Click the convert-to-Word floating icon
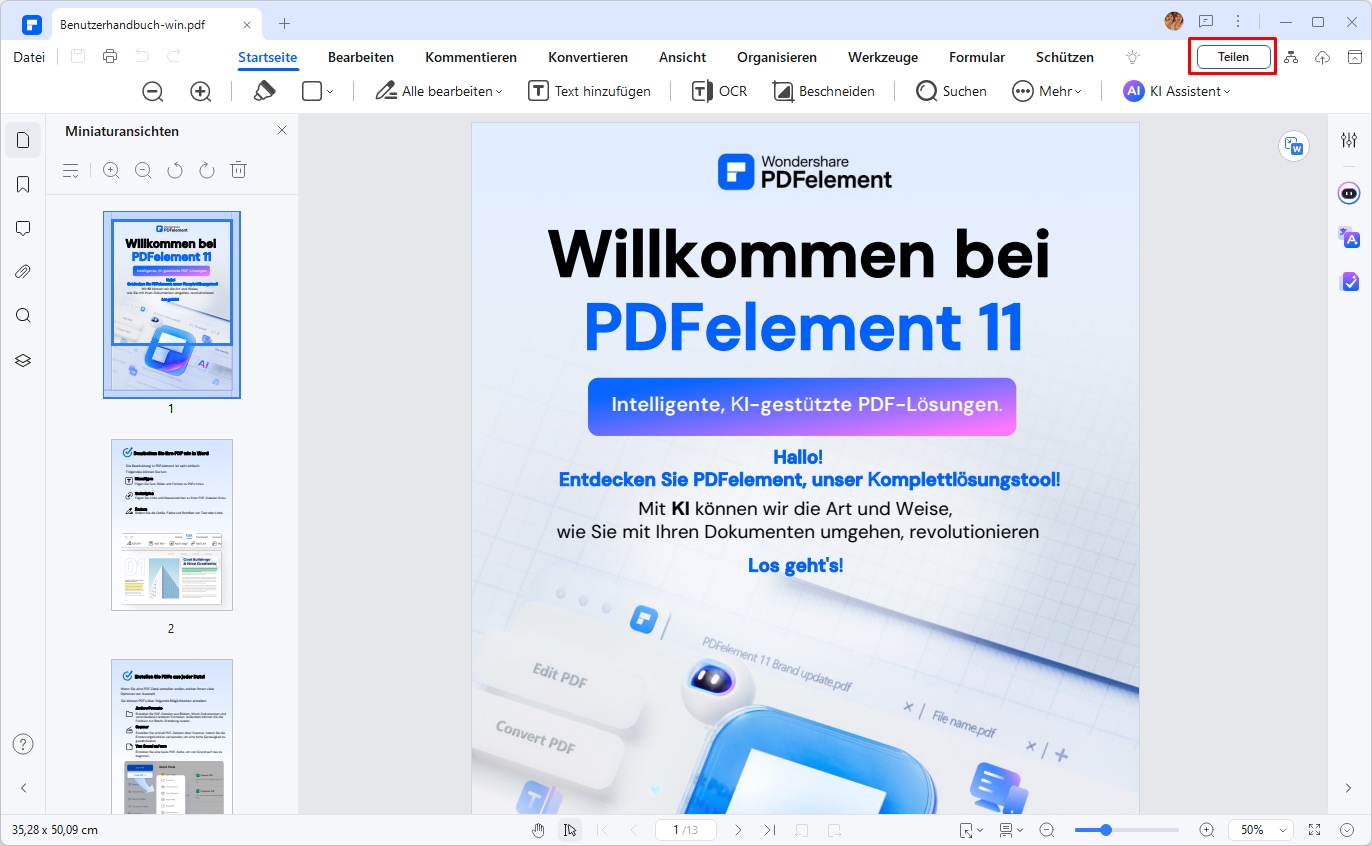 (x=1294, y=147)
